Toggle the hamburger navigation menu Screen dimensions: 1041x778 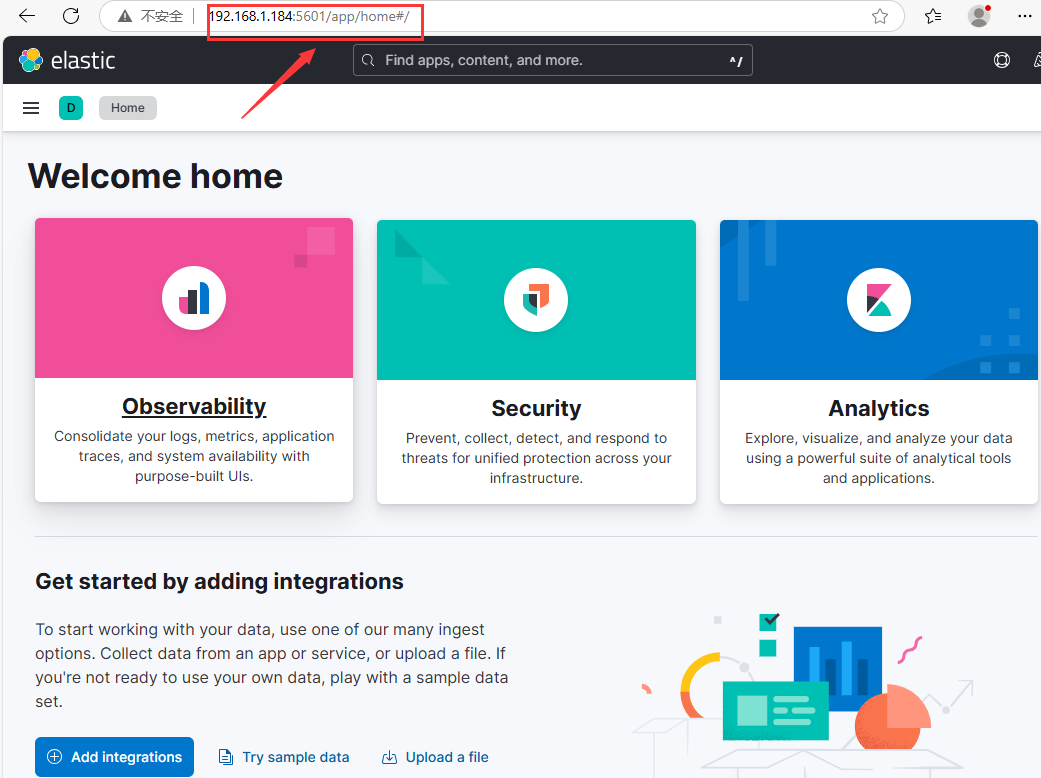point(31,108)
